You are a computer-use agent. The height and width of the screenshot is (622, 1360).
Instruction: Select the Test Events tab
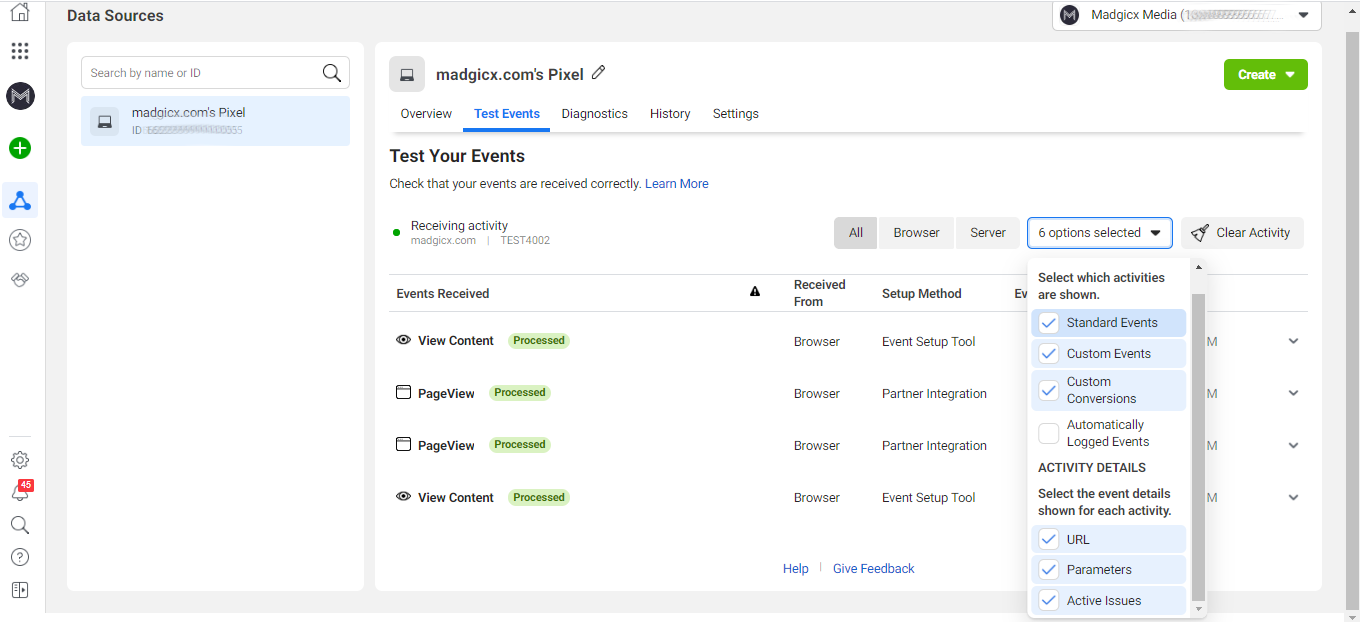point(507,114)
